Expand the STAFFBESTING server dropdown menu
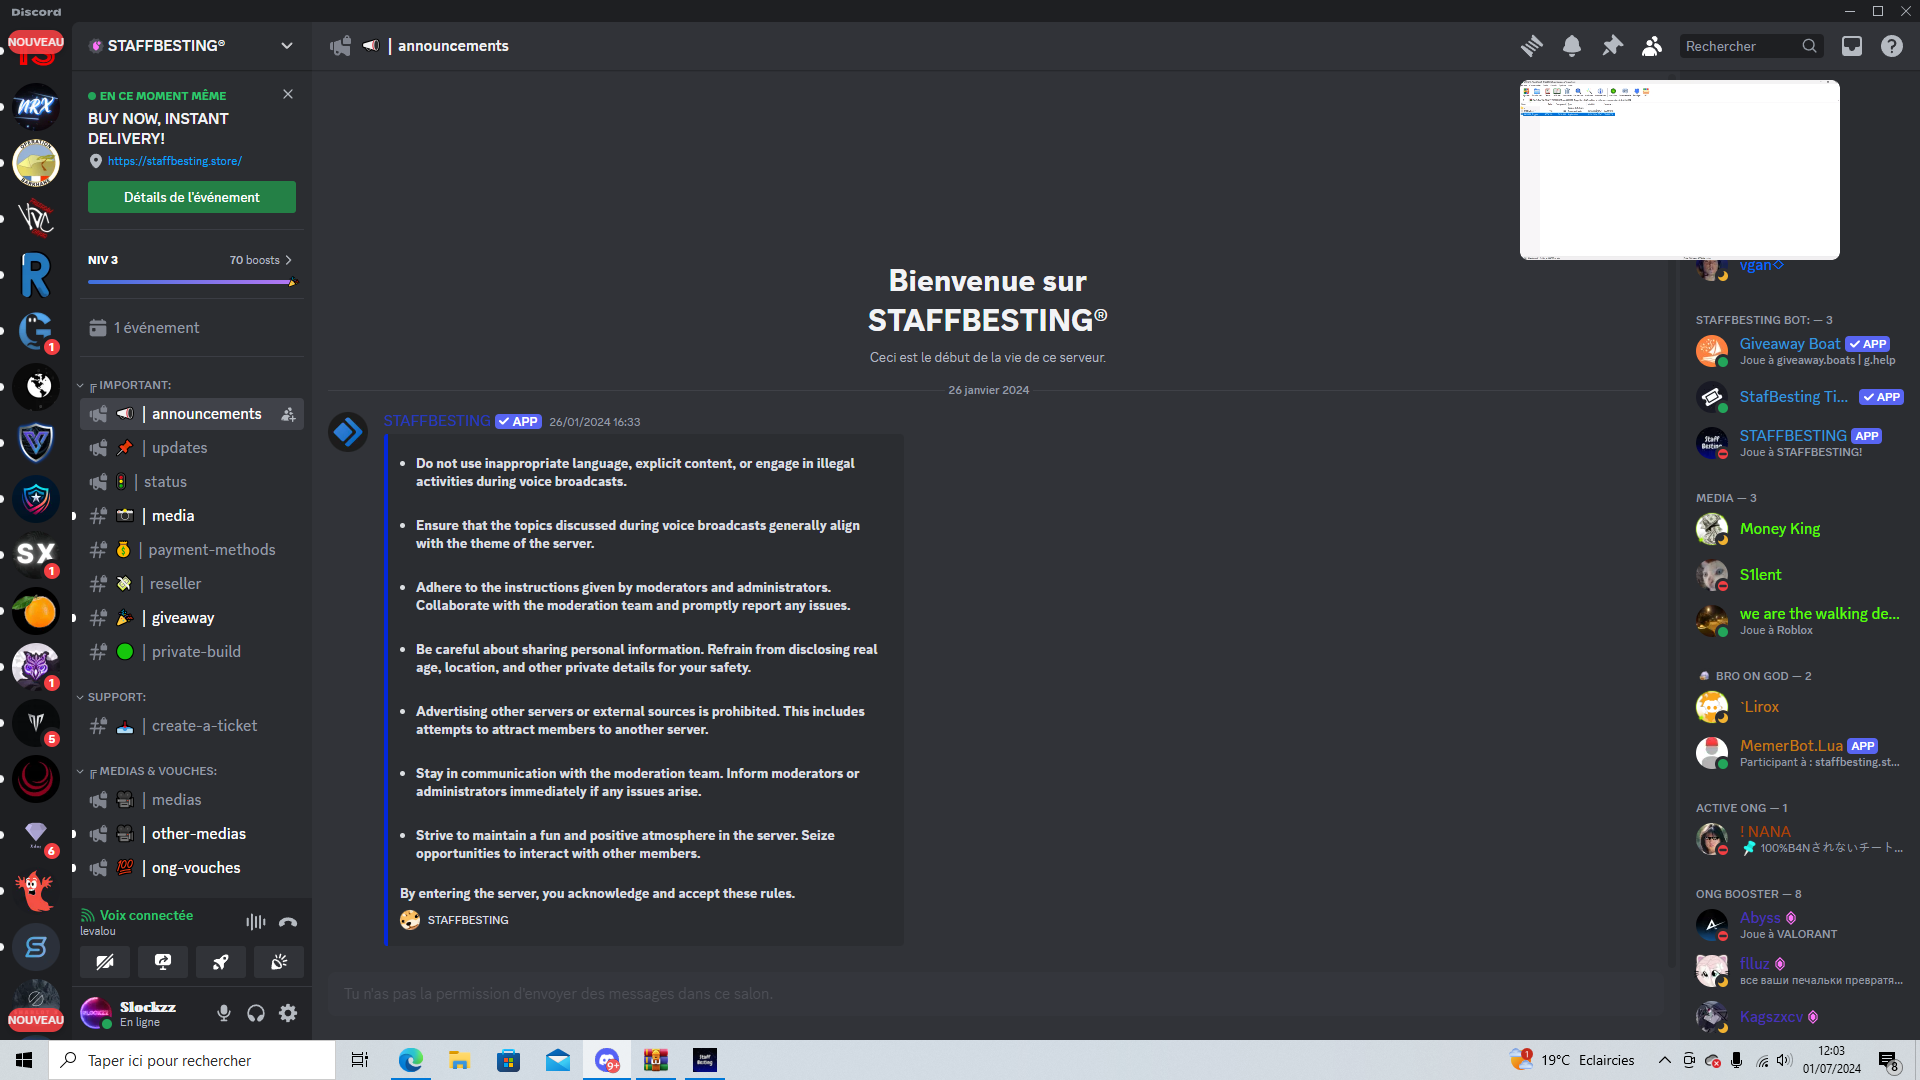 [x=287, y=46]
